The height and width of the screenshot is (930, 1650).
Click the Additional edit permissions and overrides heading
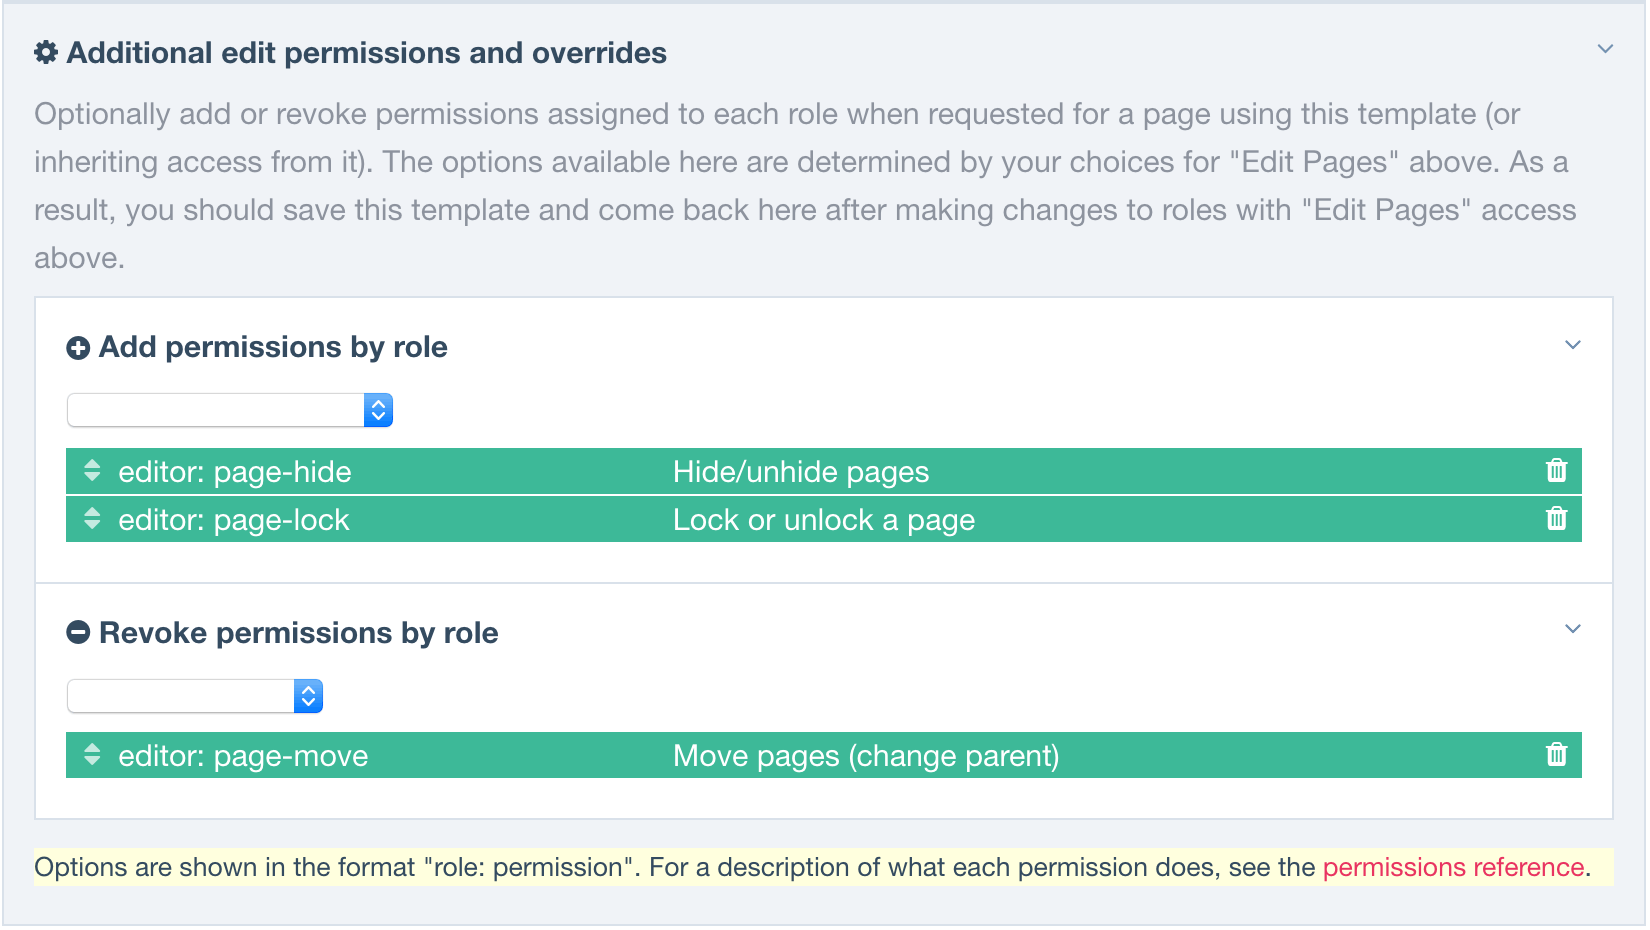pyautogui.click(x=366, y=53)
